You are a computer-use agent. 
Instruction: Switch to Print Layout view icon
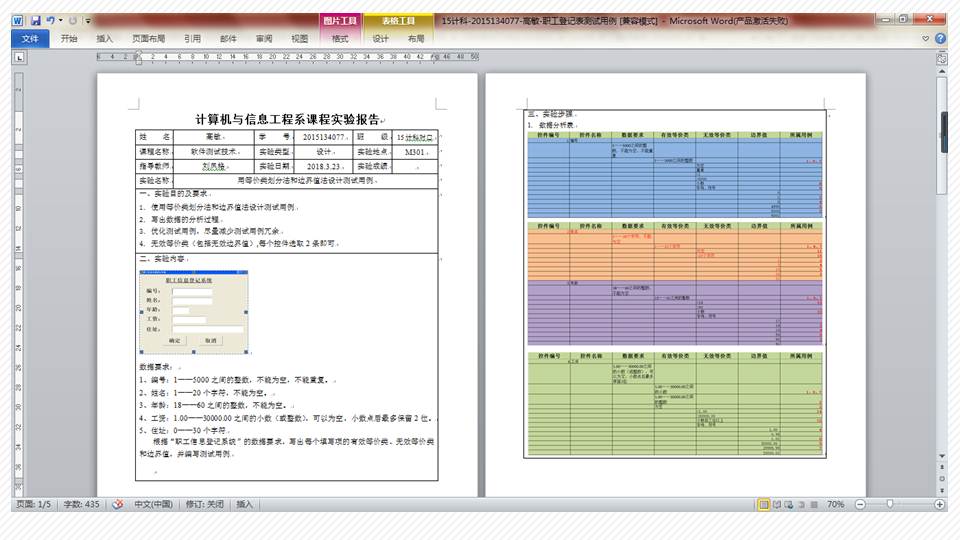pyautogui.click(x=764, y=505)
